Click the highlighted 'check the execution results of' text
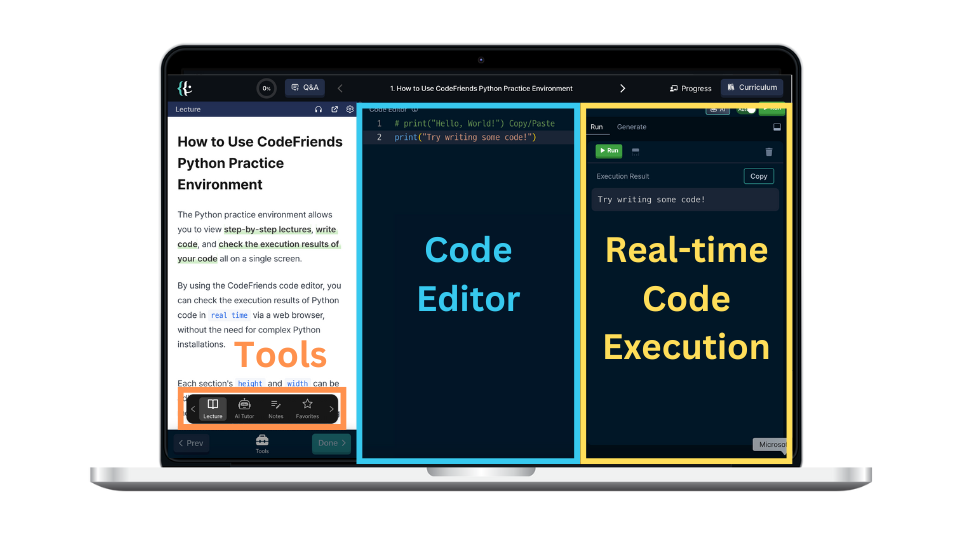Image resolution: width=960 pixels, height=540 pixels. [279, 244]
